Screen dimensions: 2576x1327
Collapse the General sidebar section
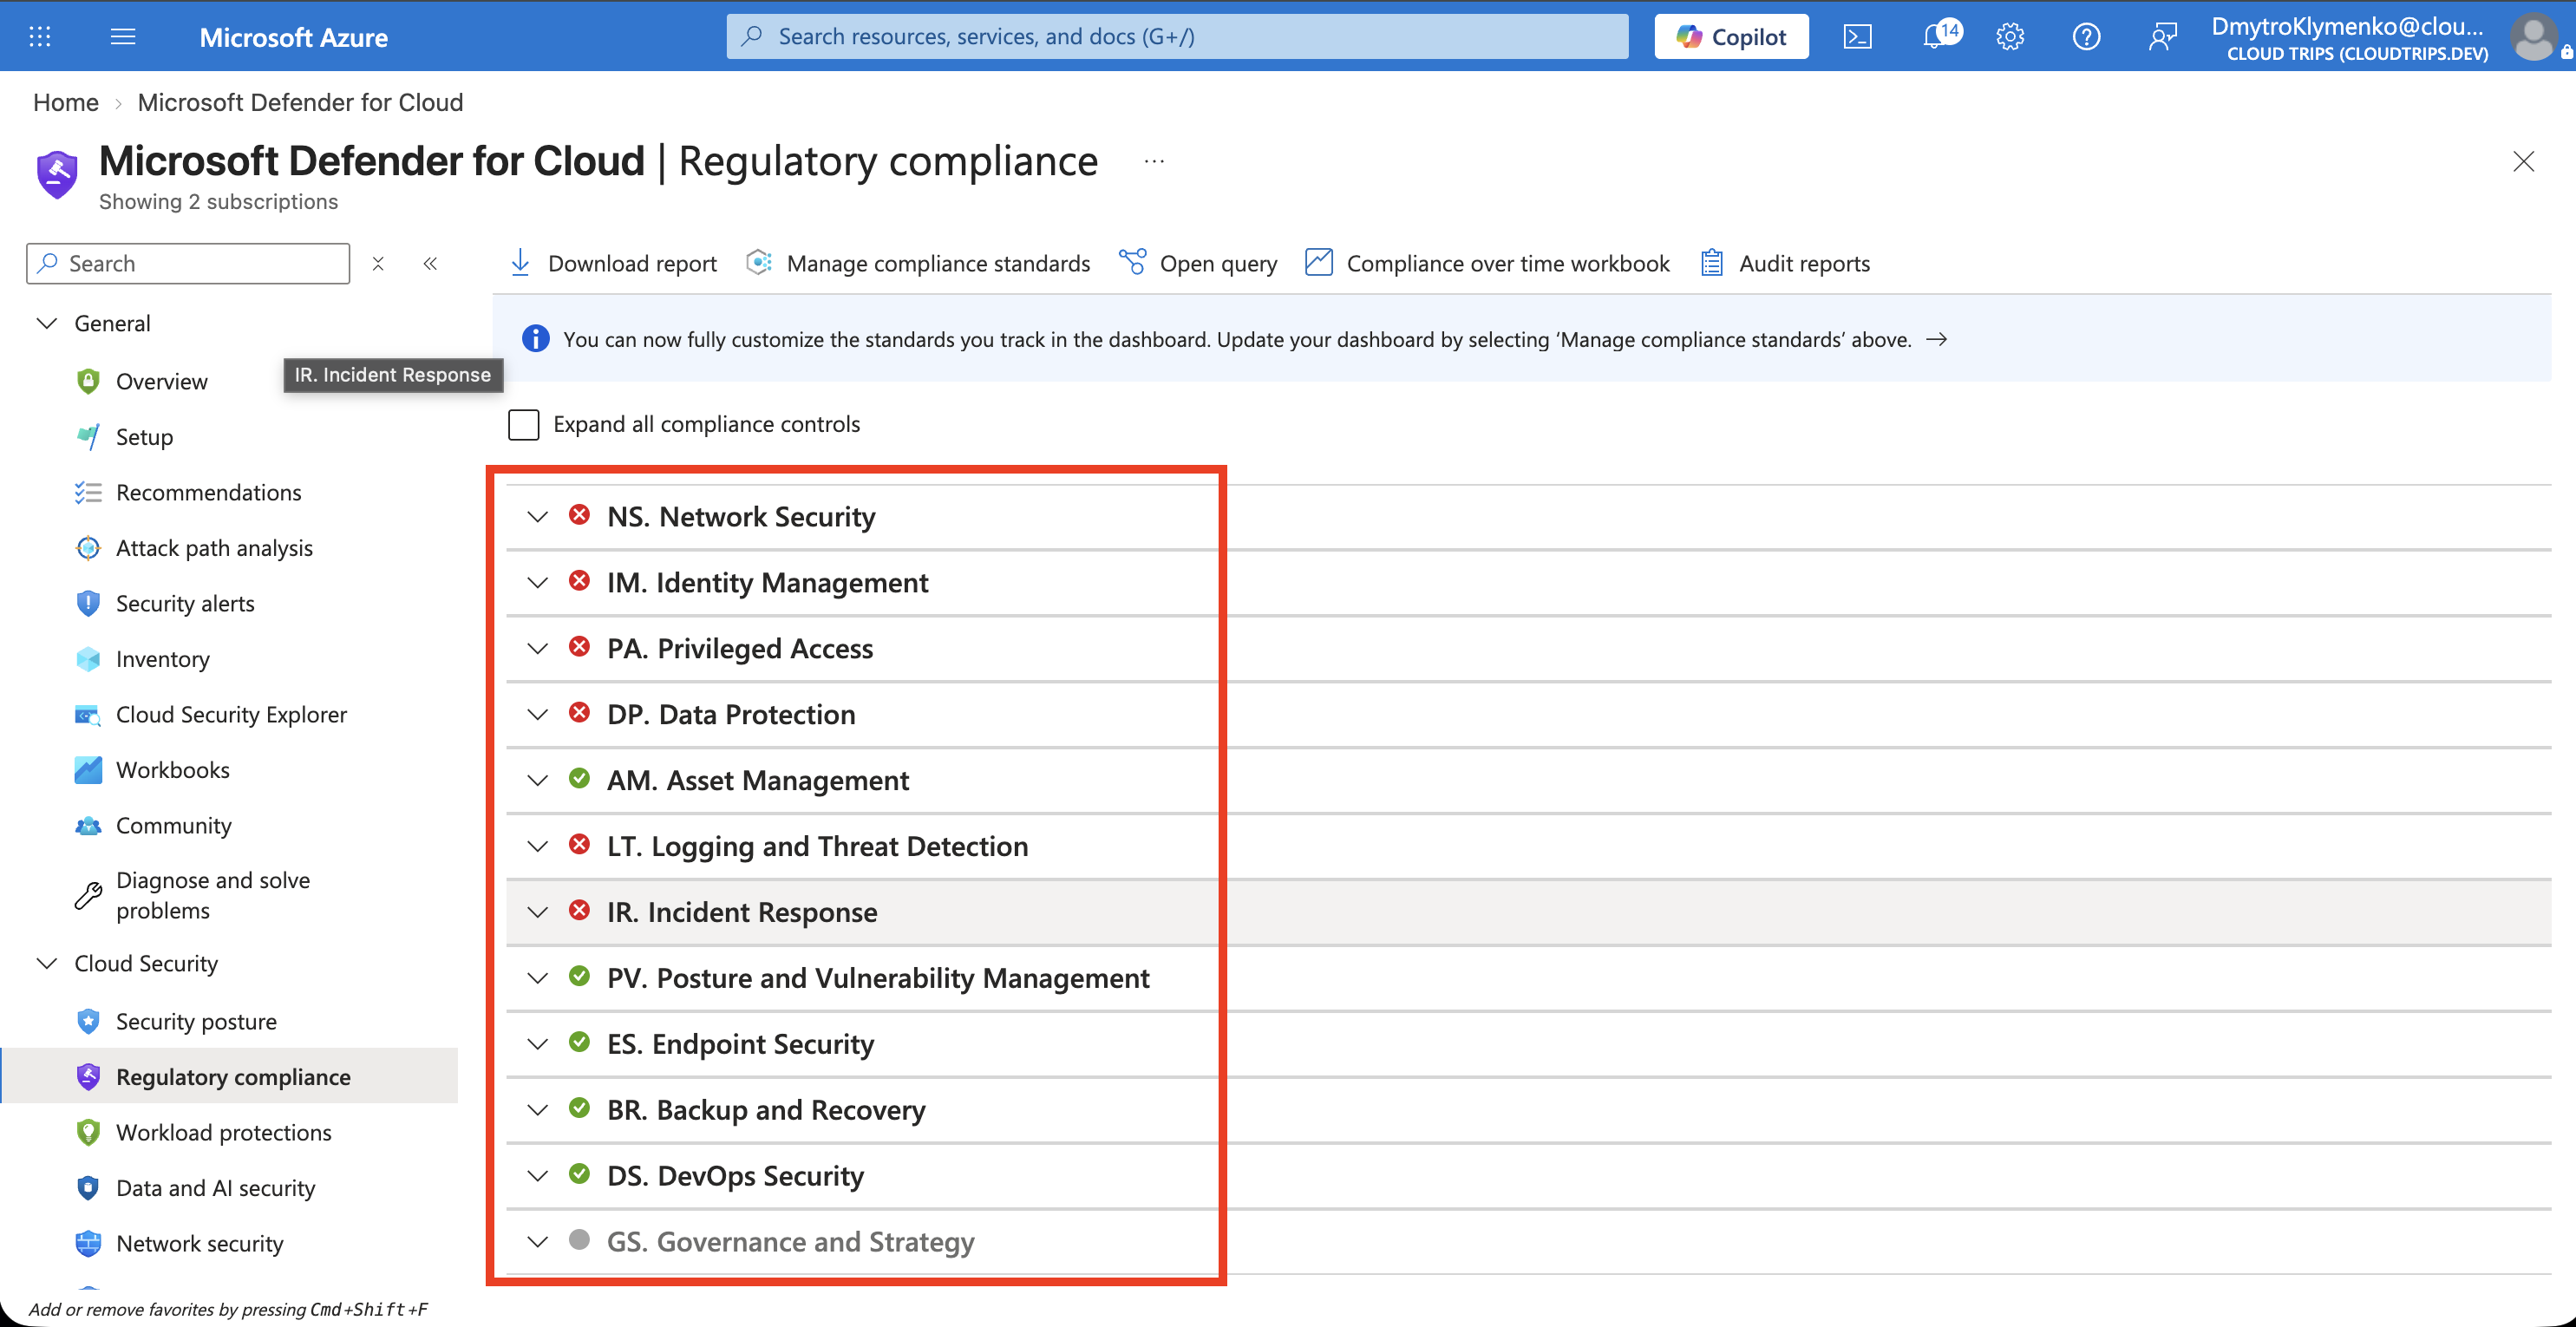pos(47,323)
